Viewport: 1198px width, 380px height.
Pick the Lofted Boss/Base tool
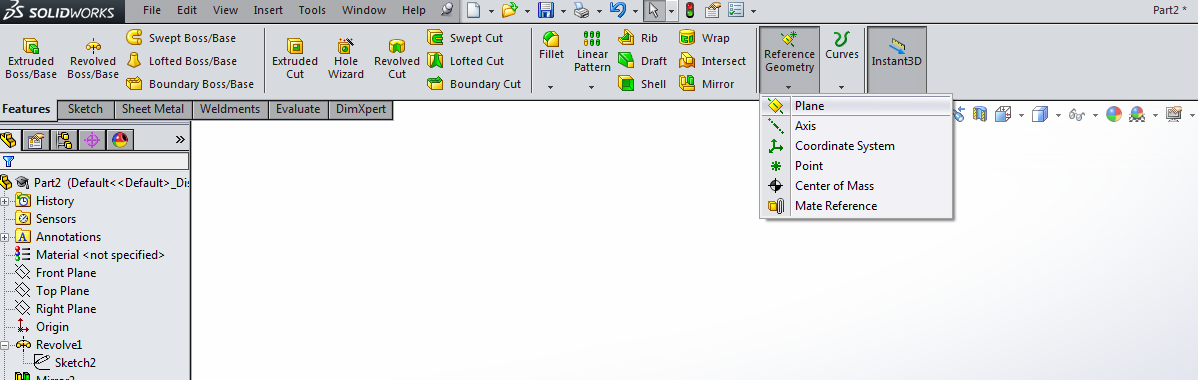181,61
